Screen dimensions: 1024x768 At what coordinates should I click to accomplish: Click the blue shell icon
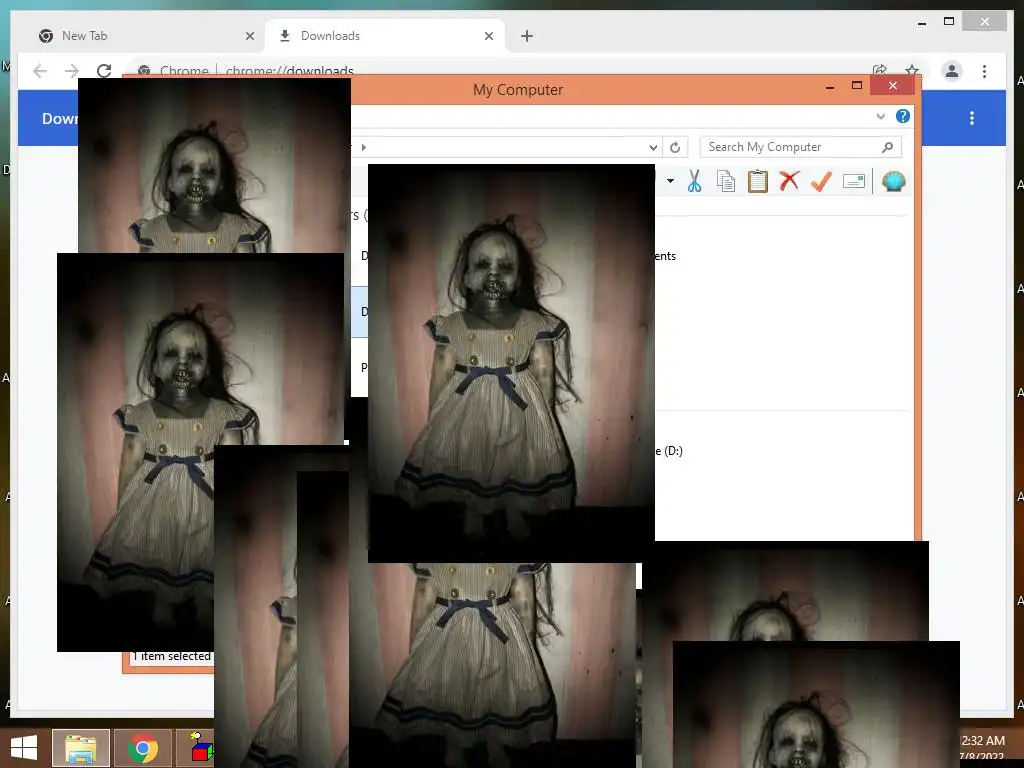(x=893, y=181)
